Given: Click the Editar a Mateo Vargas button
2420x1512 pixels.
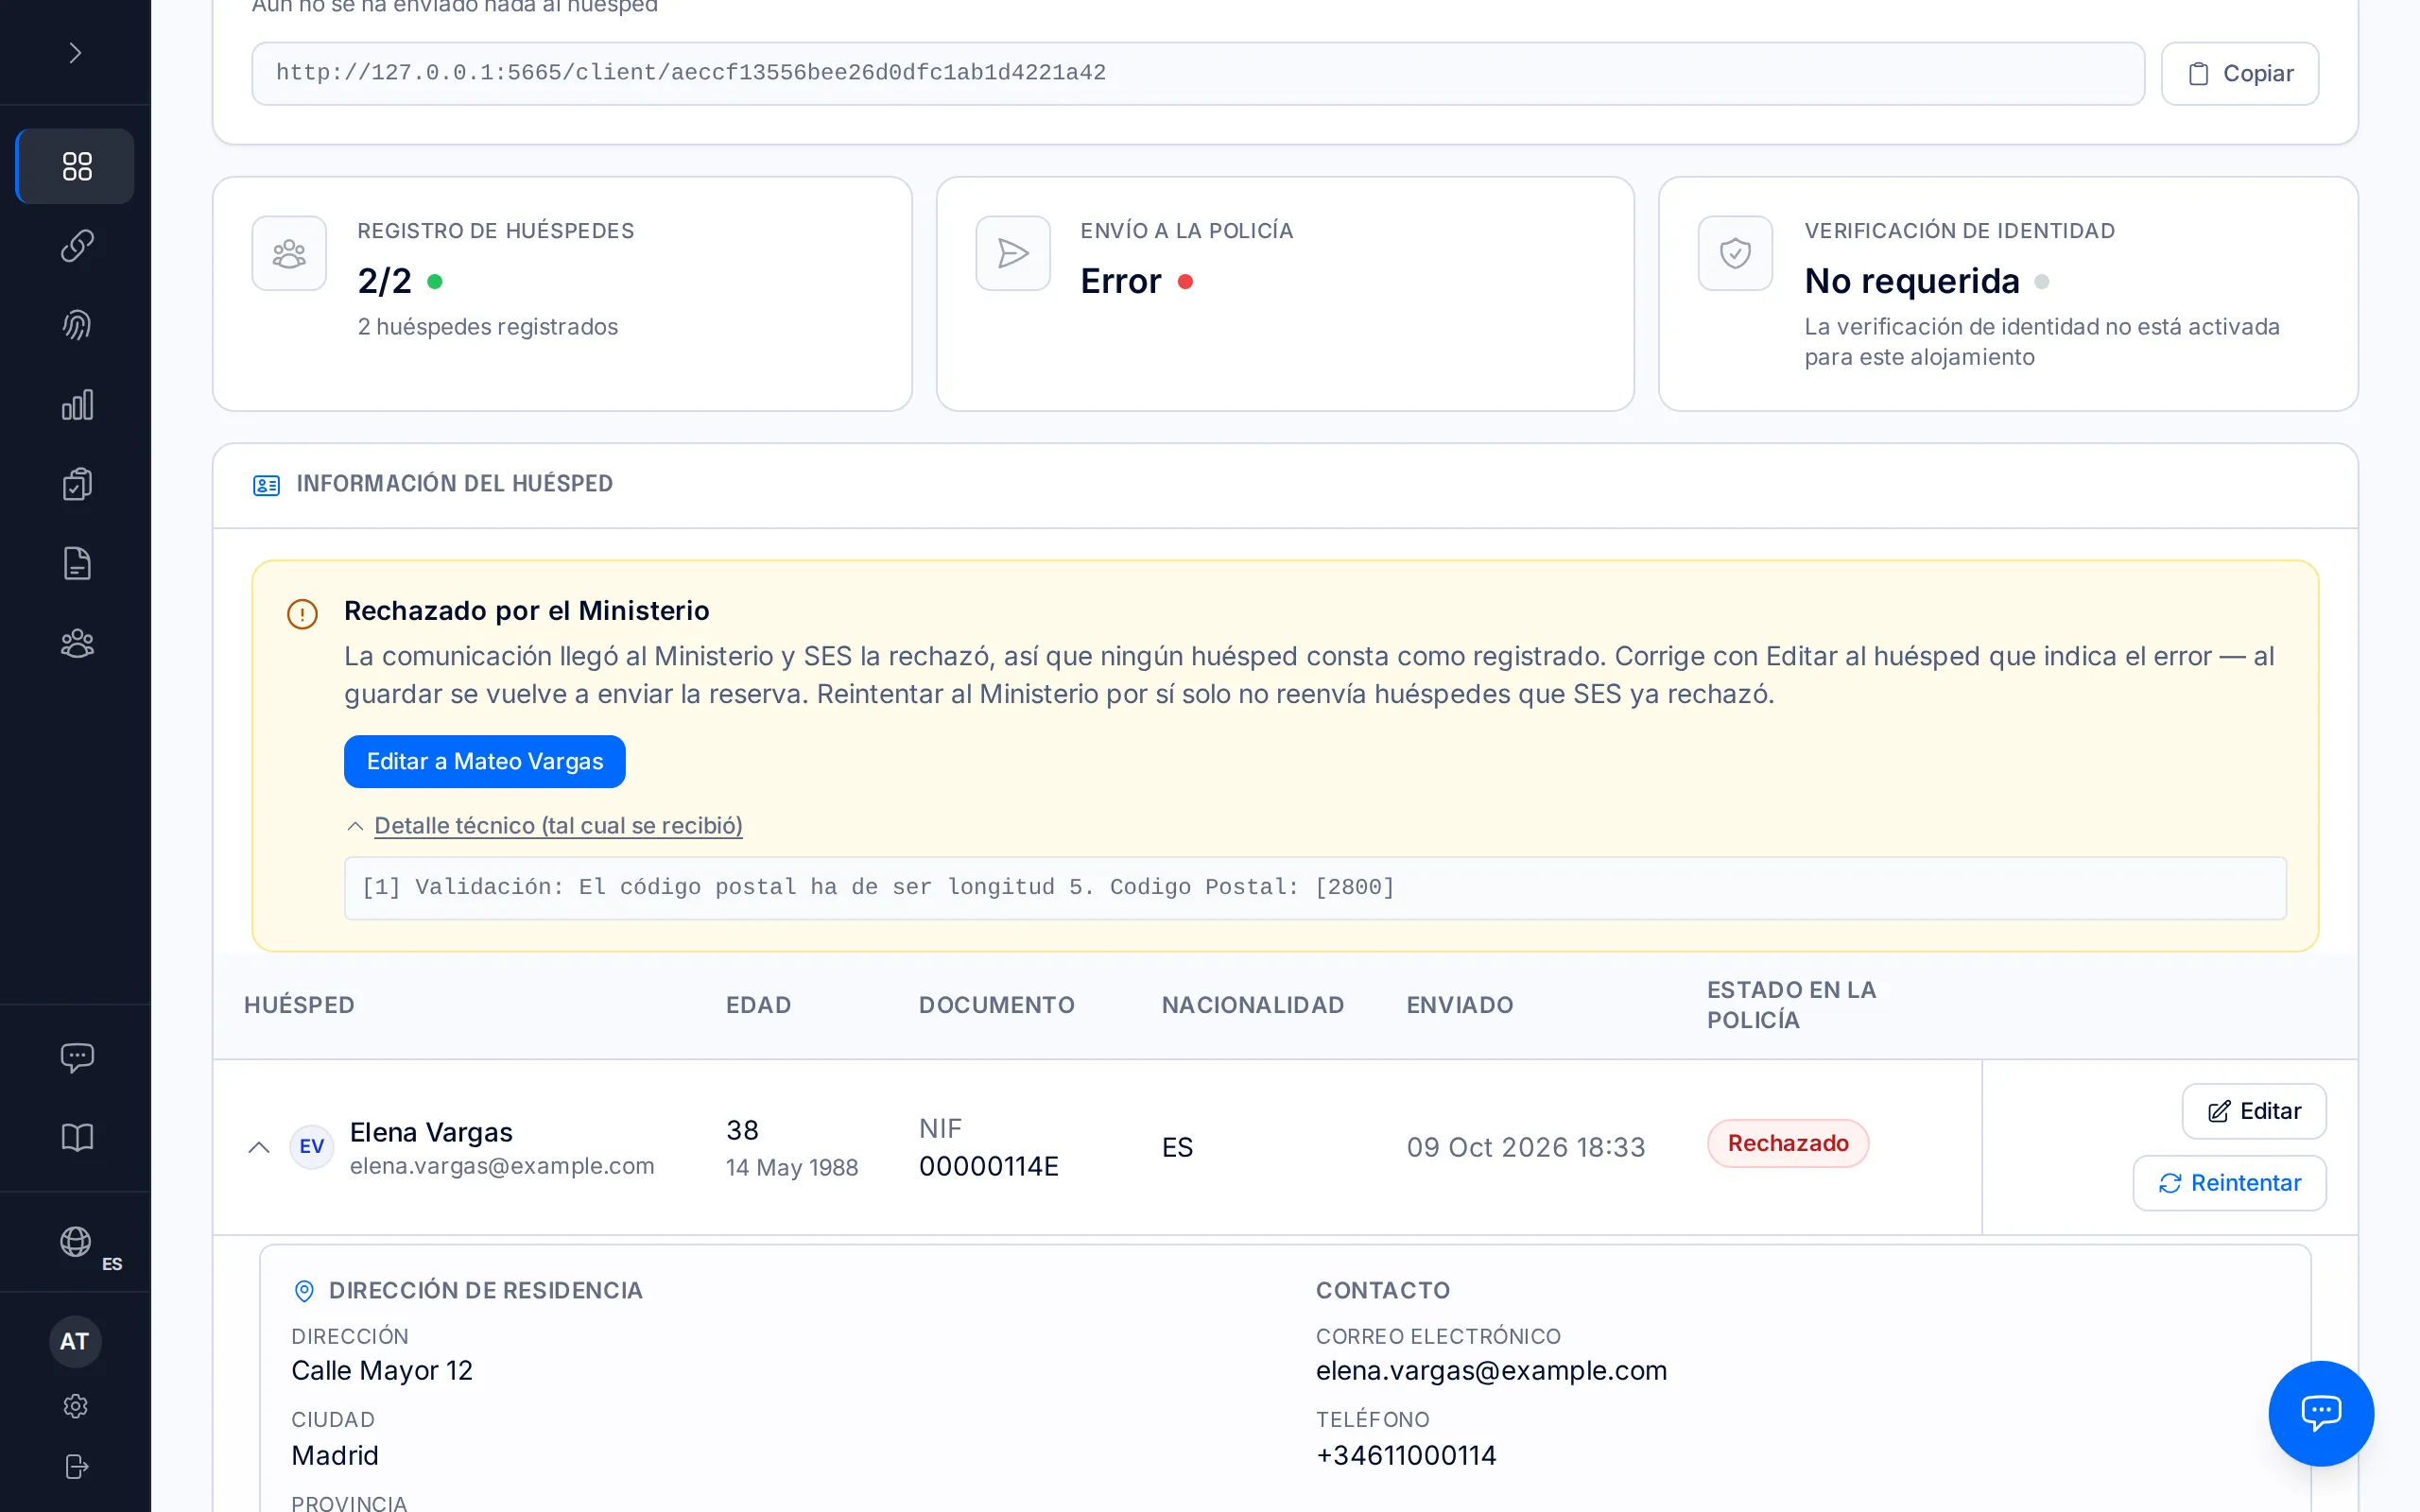Looking at the screenshot, I should pos(484,761).
